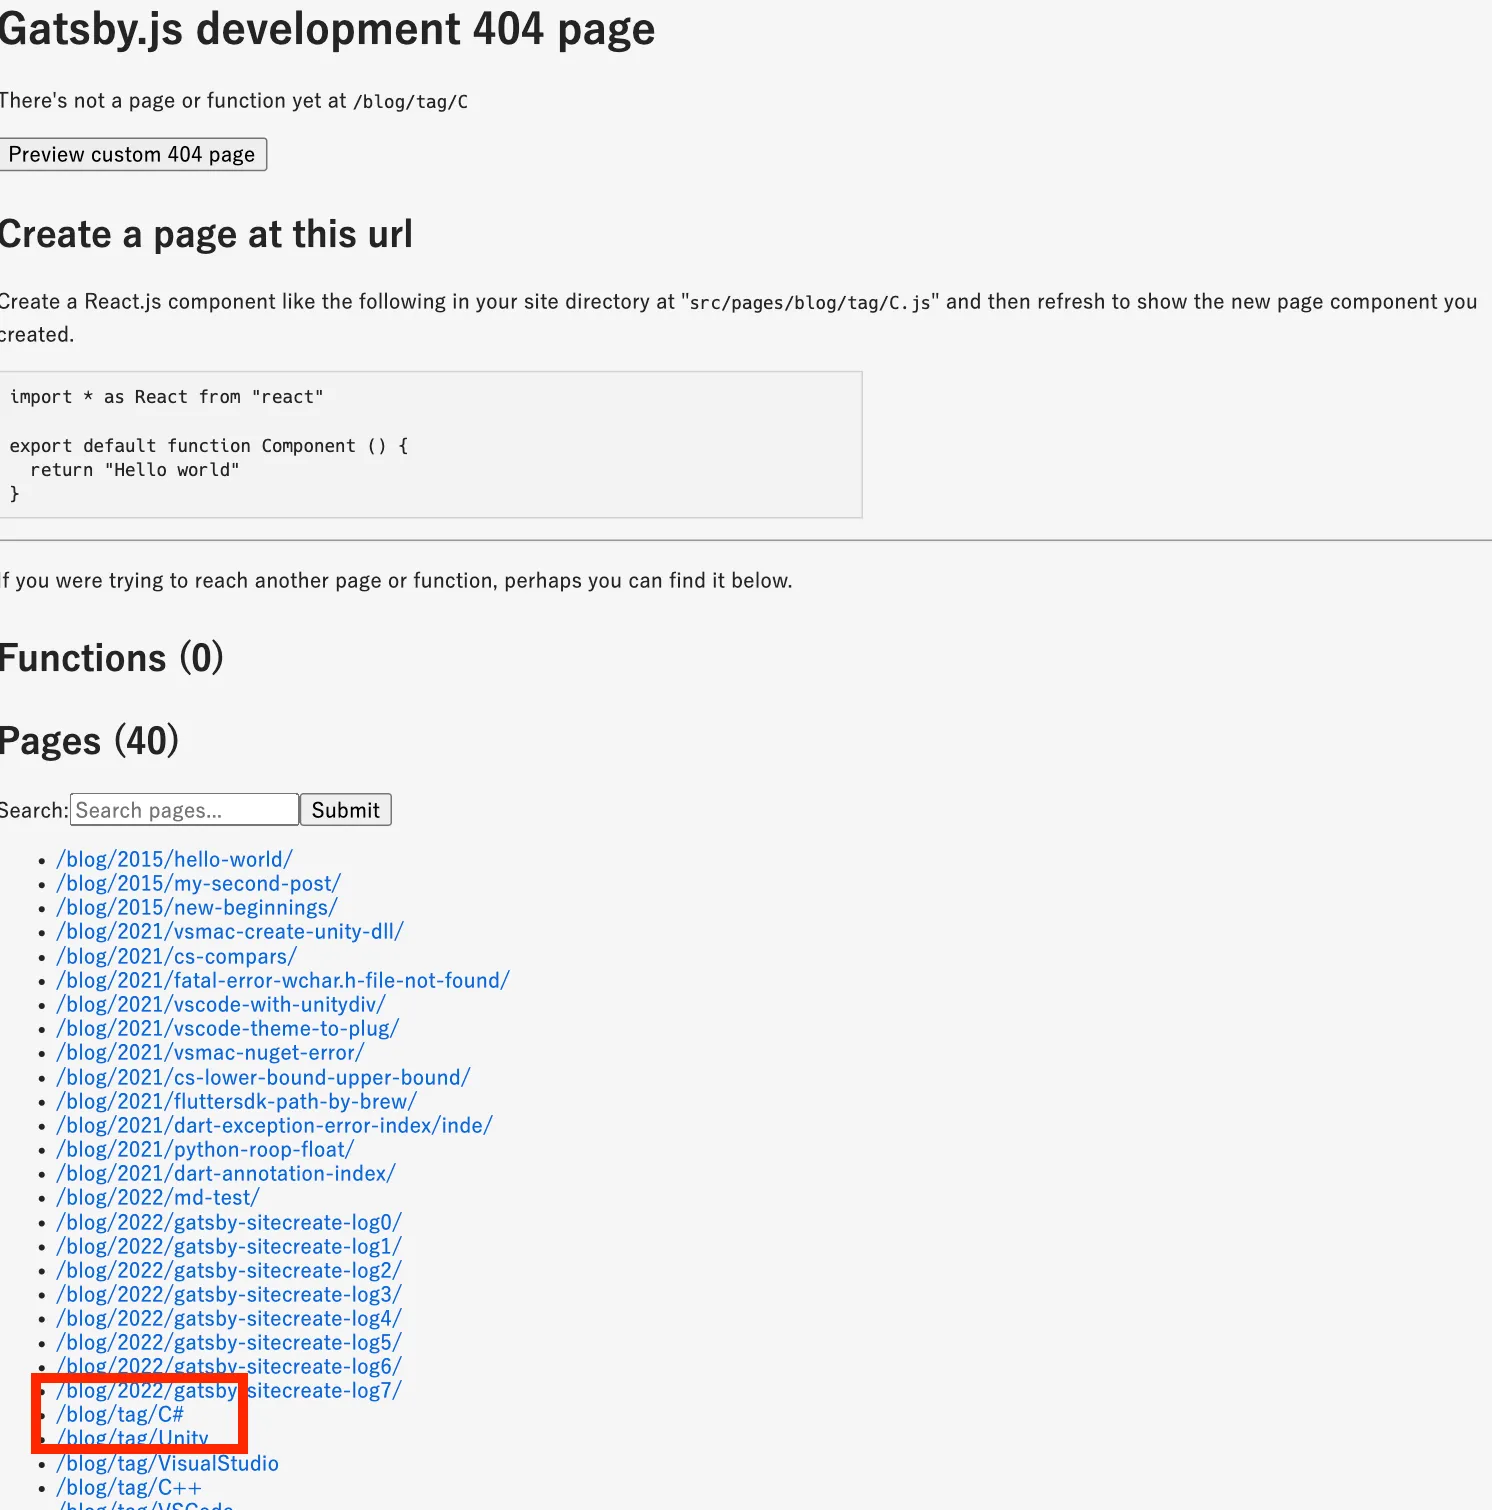The image size is (1492, 1510).
Task: Visit the /blog/2021/cs-compars/ page link
Action: [x=176, y=957]
